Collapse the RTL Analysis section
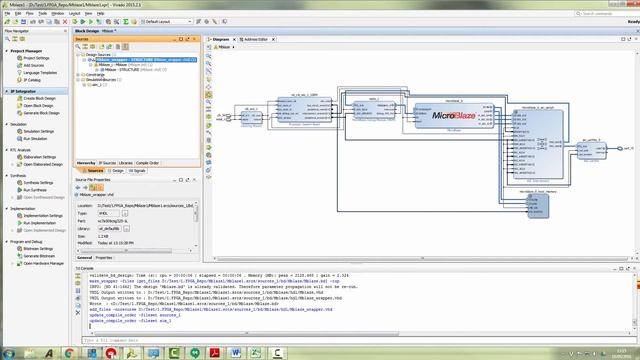640x360 pixels. pos(7,150)
